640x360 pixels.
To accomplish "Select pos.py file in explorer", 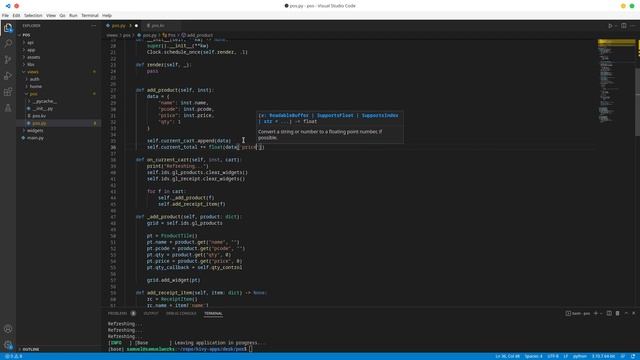I will click(37, 123).
